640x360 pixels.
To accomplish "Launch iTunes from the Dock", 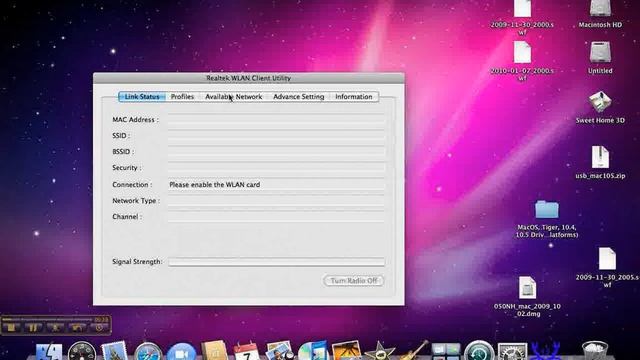I will pyautogui.click(x=313, y=351).
